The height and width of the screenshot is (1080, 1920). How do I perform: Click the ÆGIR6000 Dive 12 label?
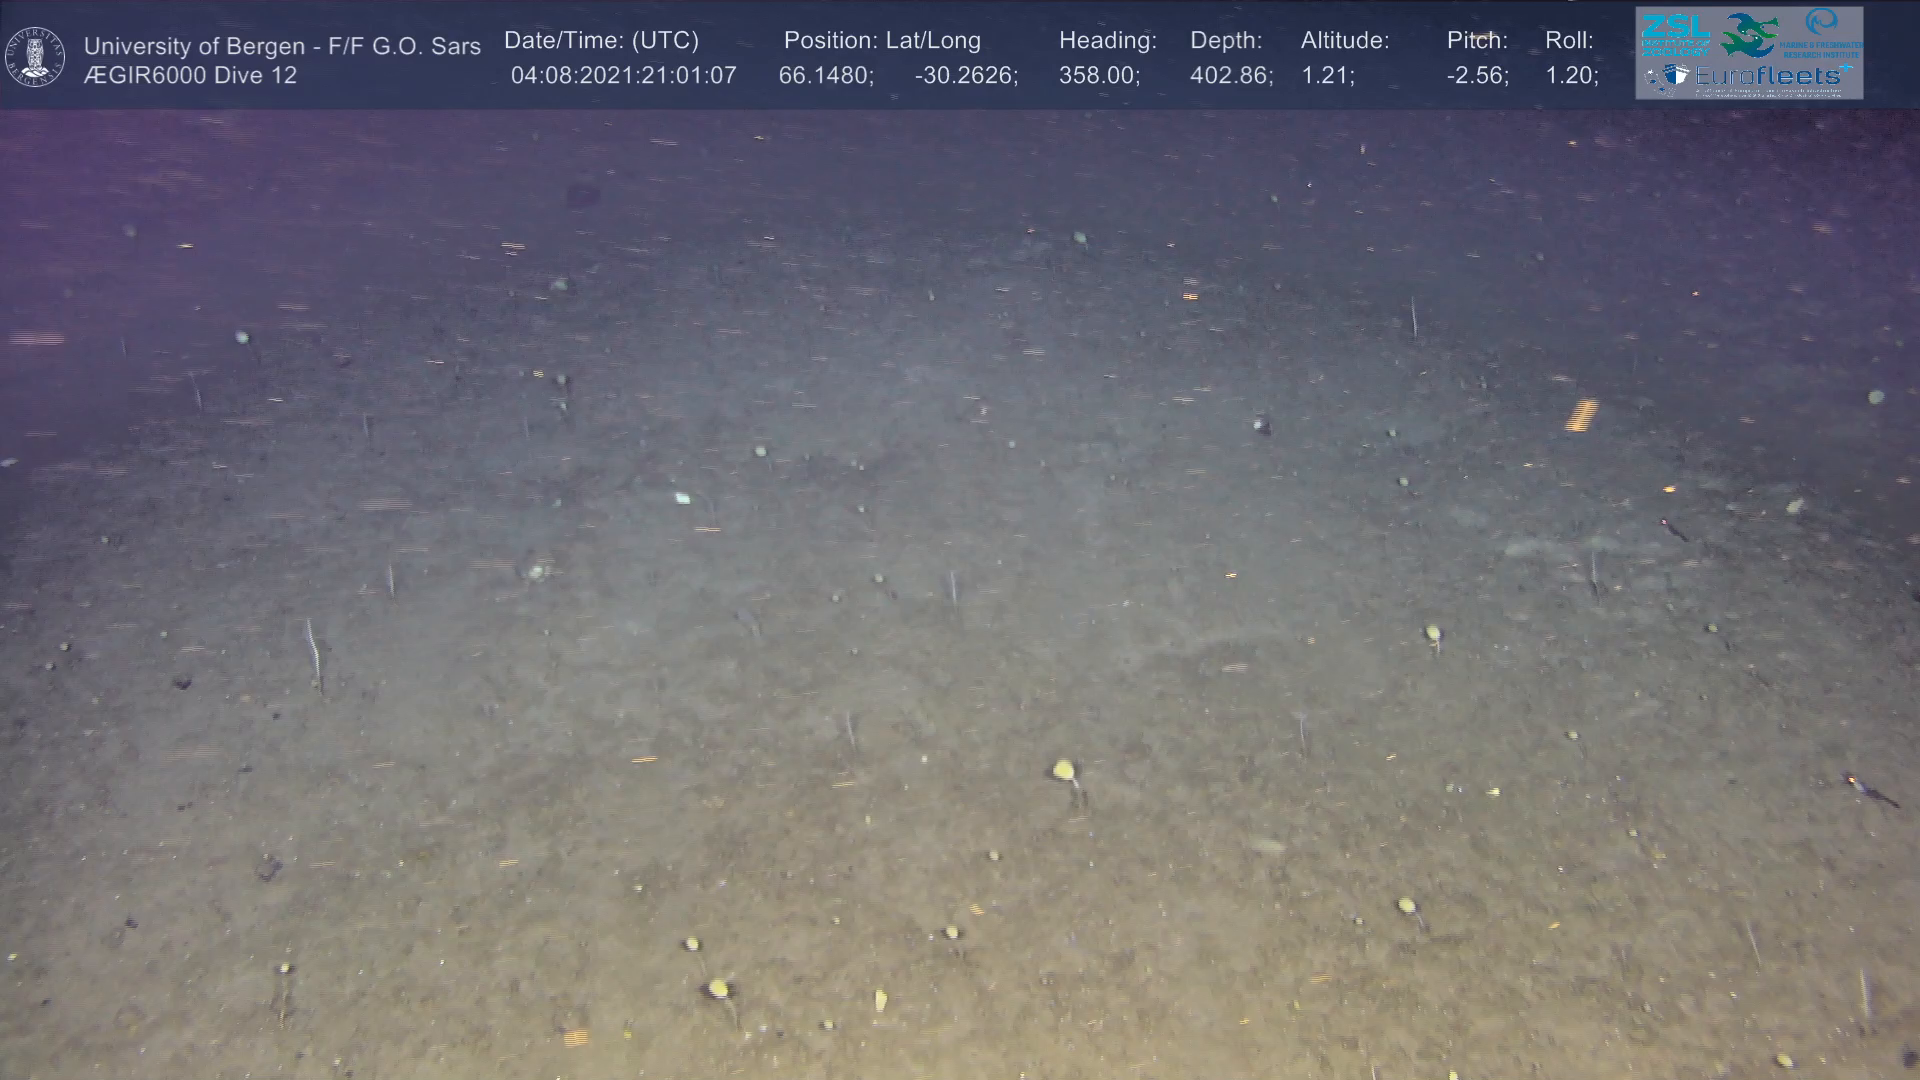(x=190, y=76)
